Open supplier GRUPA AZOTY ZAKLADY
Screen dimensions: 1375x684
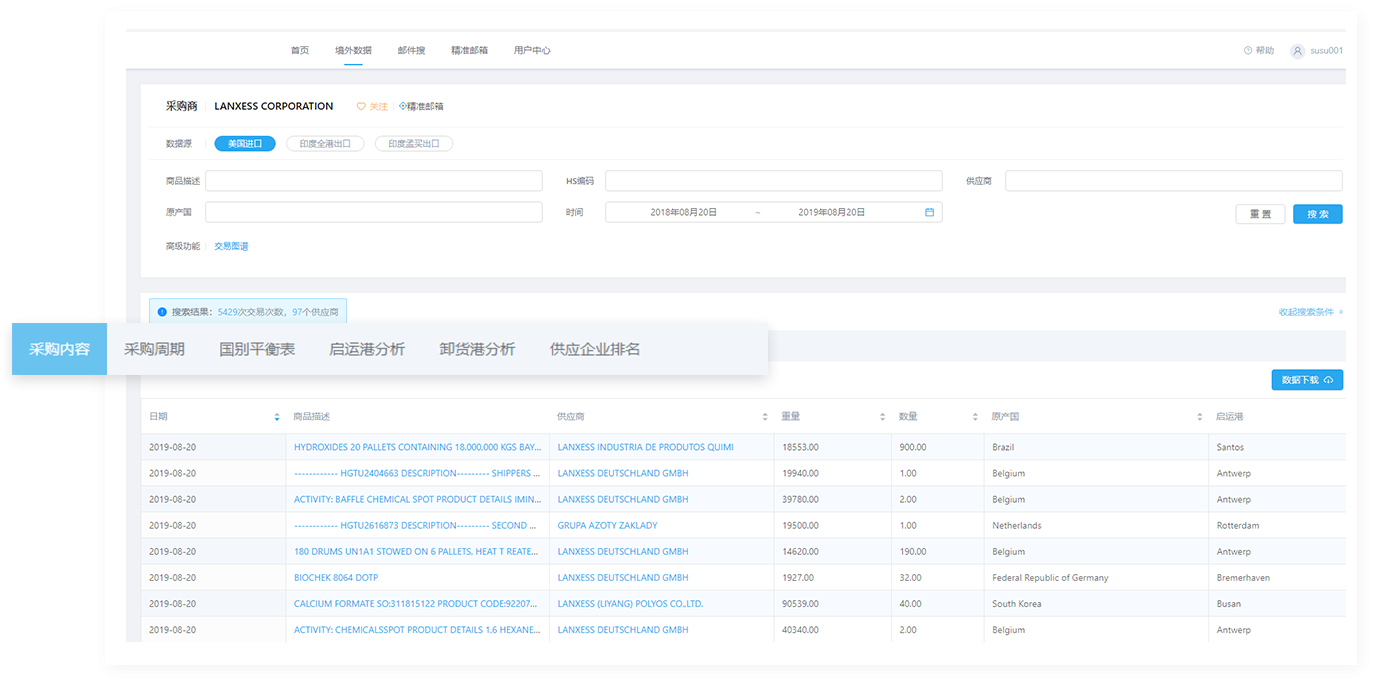pos(608,525)
